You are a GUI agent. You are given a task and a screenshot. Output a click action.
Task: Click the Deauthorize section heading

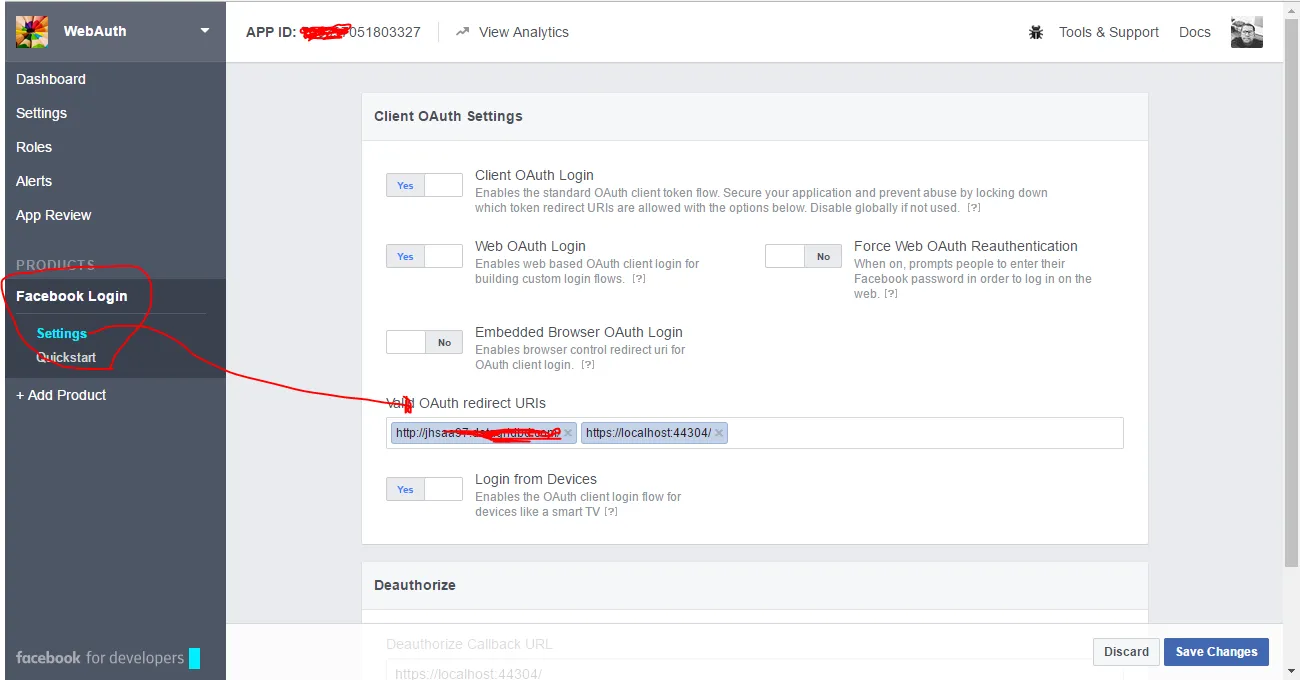(x=415, y=585)
